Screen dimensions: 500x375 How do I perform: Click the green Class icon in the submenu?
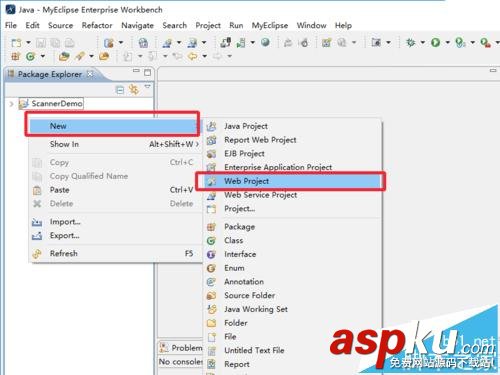pyautogui.click(x=211, y=241)
